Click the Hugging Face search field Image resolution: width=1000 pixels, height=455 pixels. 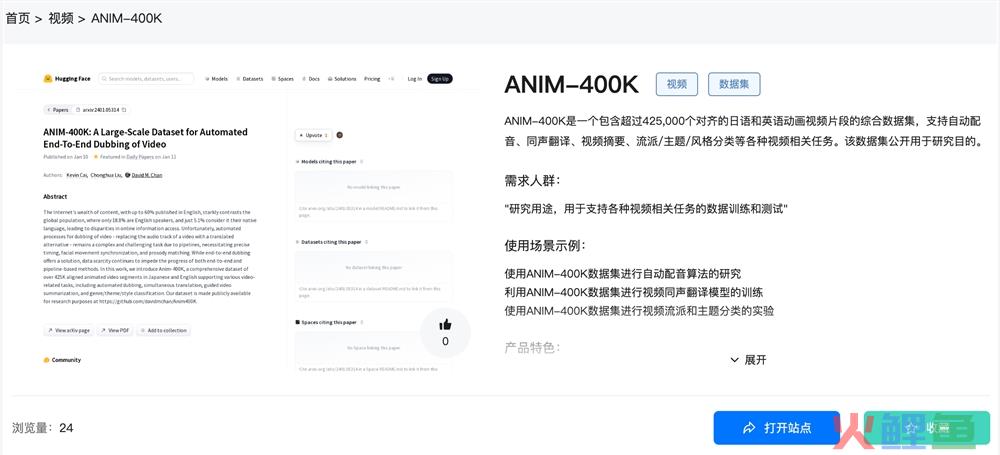[x=145, y=78]
